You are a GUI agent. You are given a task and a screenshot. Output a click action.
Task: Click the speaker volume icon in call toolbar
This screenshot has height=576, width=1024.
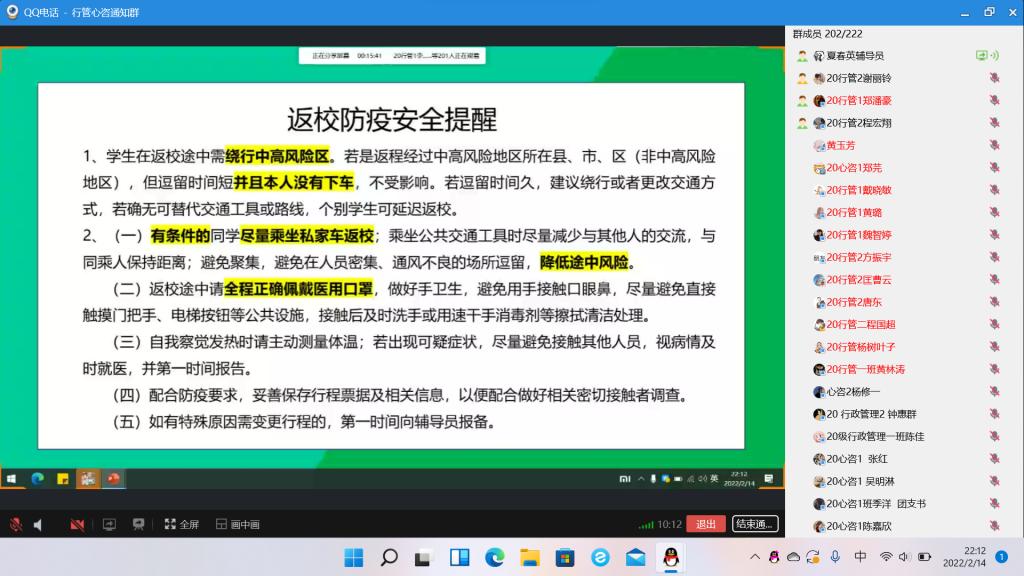(38, 524)
